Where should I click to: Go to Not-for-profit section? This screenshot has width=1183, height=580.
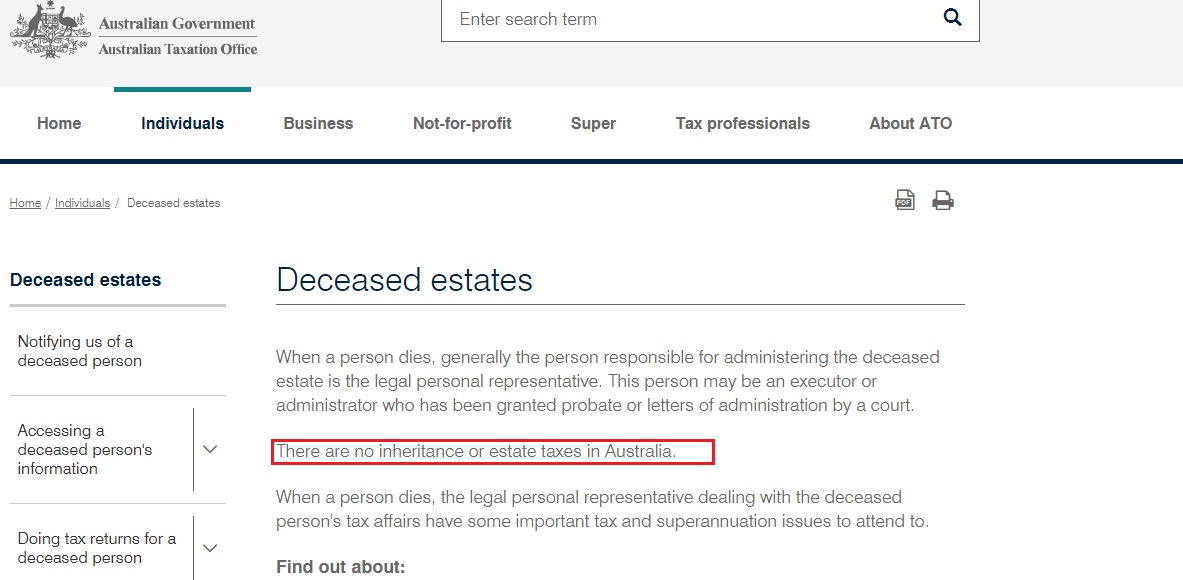coord(462,124)
